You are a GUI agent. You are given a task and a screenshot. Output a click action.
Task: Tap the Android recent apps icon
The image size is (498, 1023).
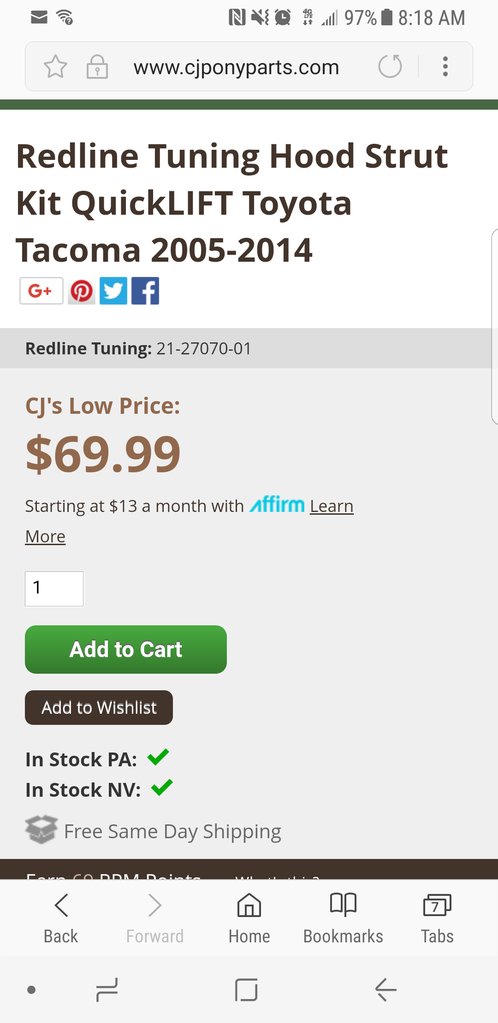coord(107,990)
